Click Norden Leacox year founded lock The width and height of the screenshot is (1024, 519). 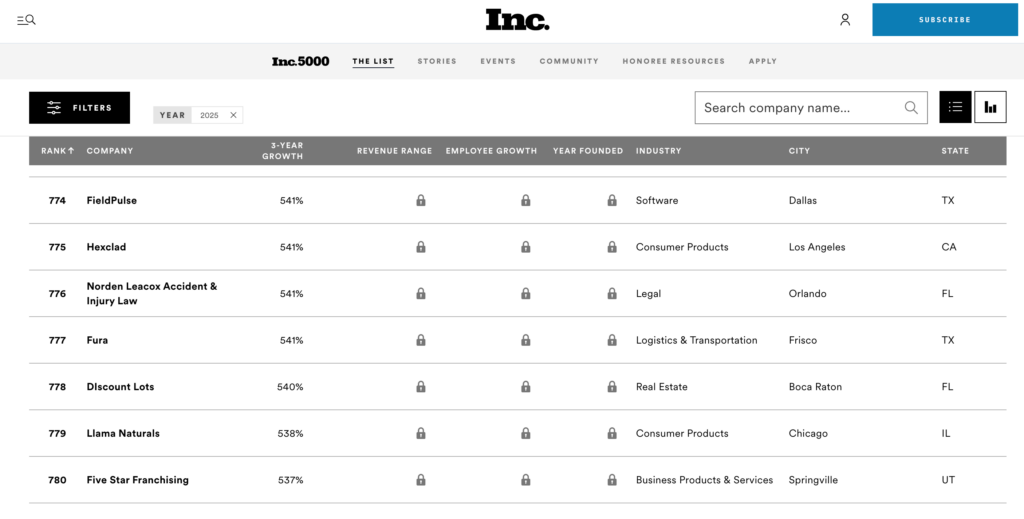(612, 294)
